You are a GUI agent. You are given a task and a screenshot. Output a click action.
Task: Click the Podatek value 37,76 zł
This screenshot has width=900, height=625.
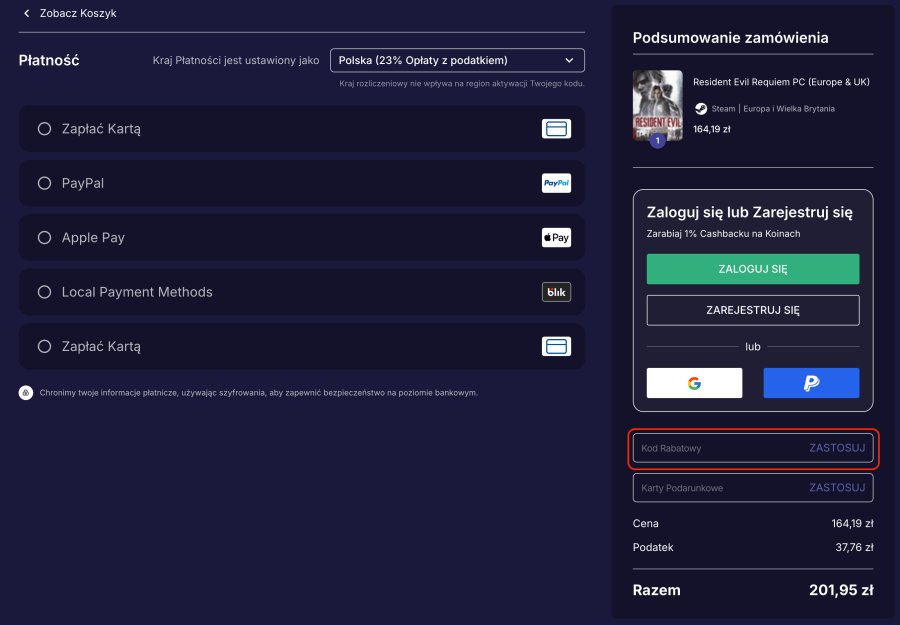pyautogui.click(x=854, y=548)
